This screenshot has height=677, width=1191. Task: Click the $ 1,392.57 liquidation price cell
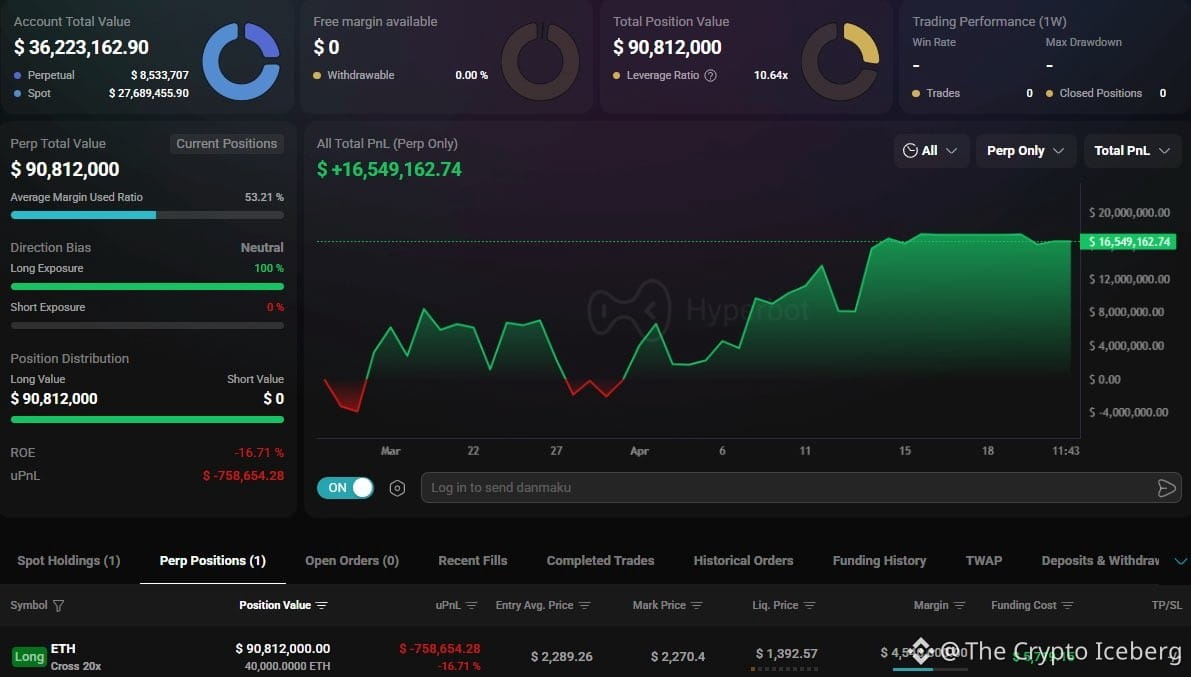(786, 653)
